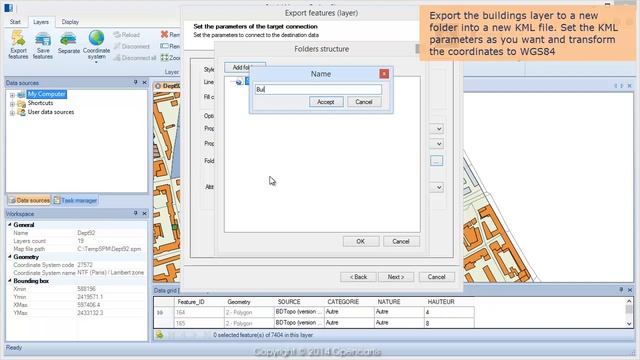Click the Export features ribbon icon

tap(18, 45)
